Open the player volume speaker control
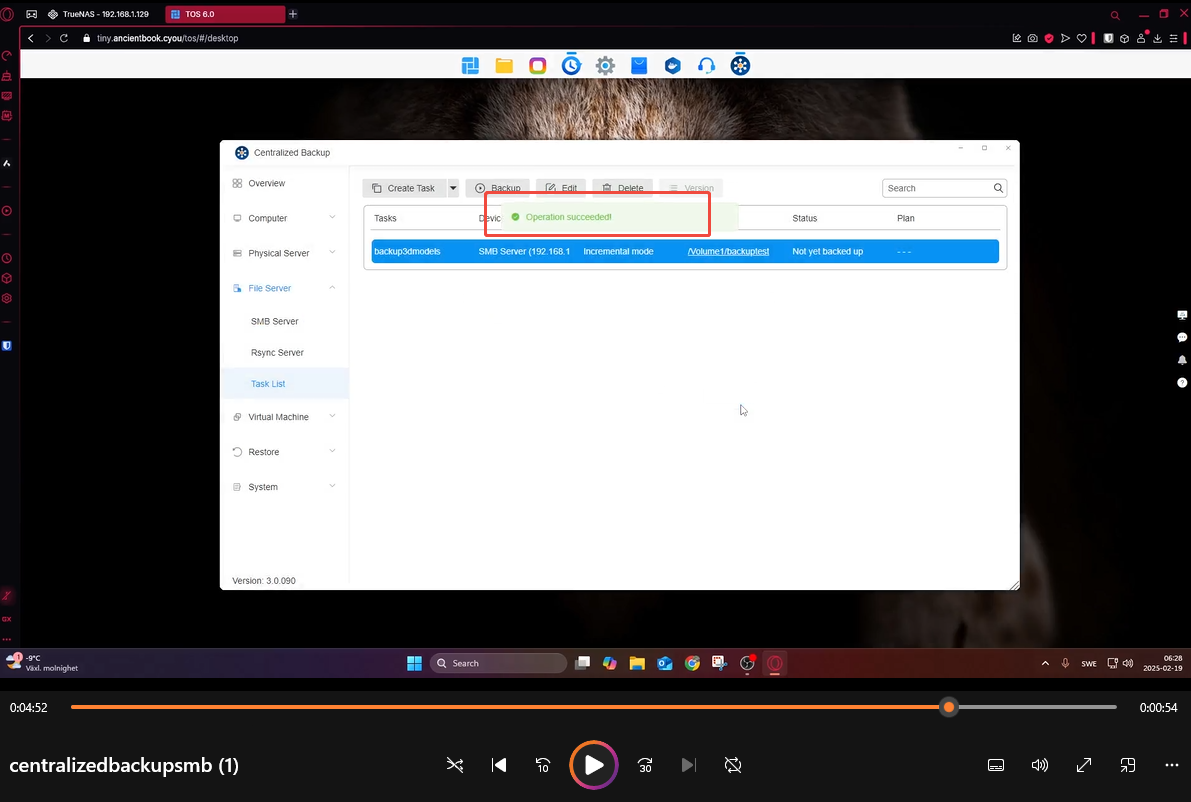 coord(1040,765)
